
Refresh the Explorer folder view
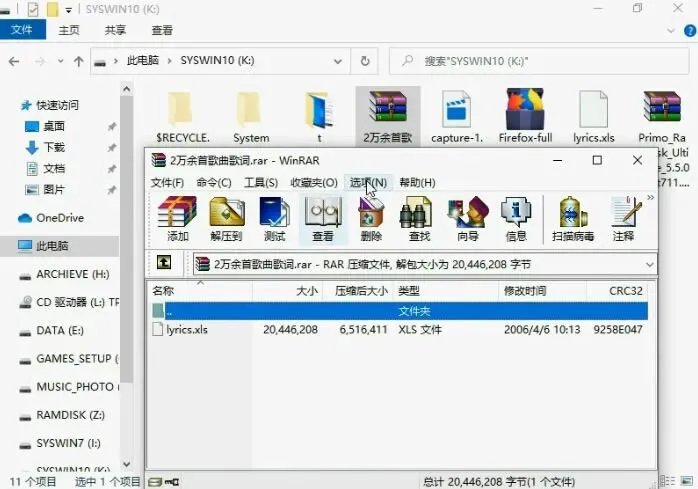365,61
